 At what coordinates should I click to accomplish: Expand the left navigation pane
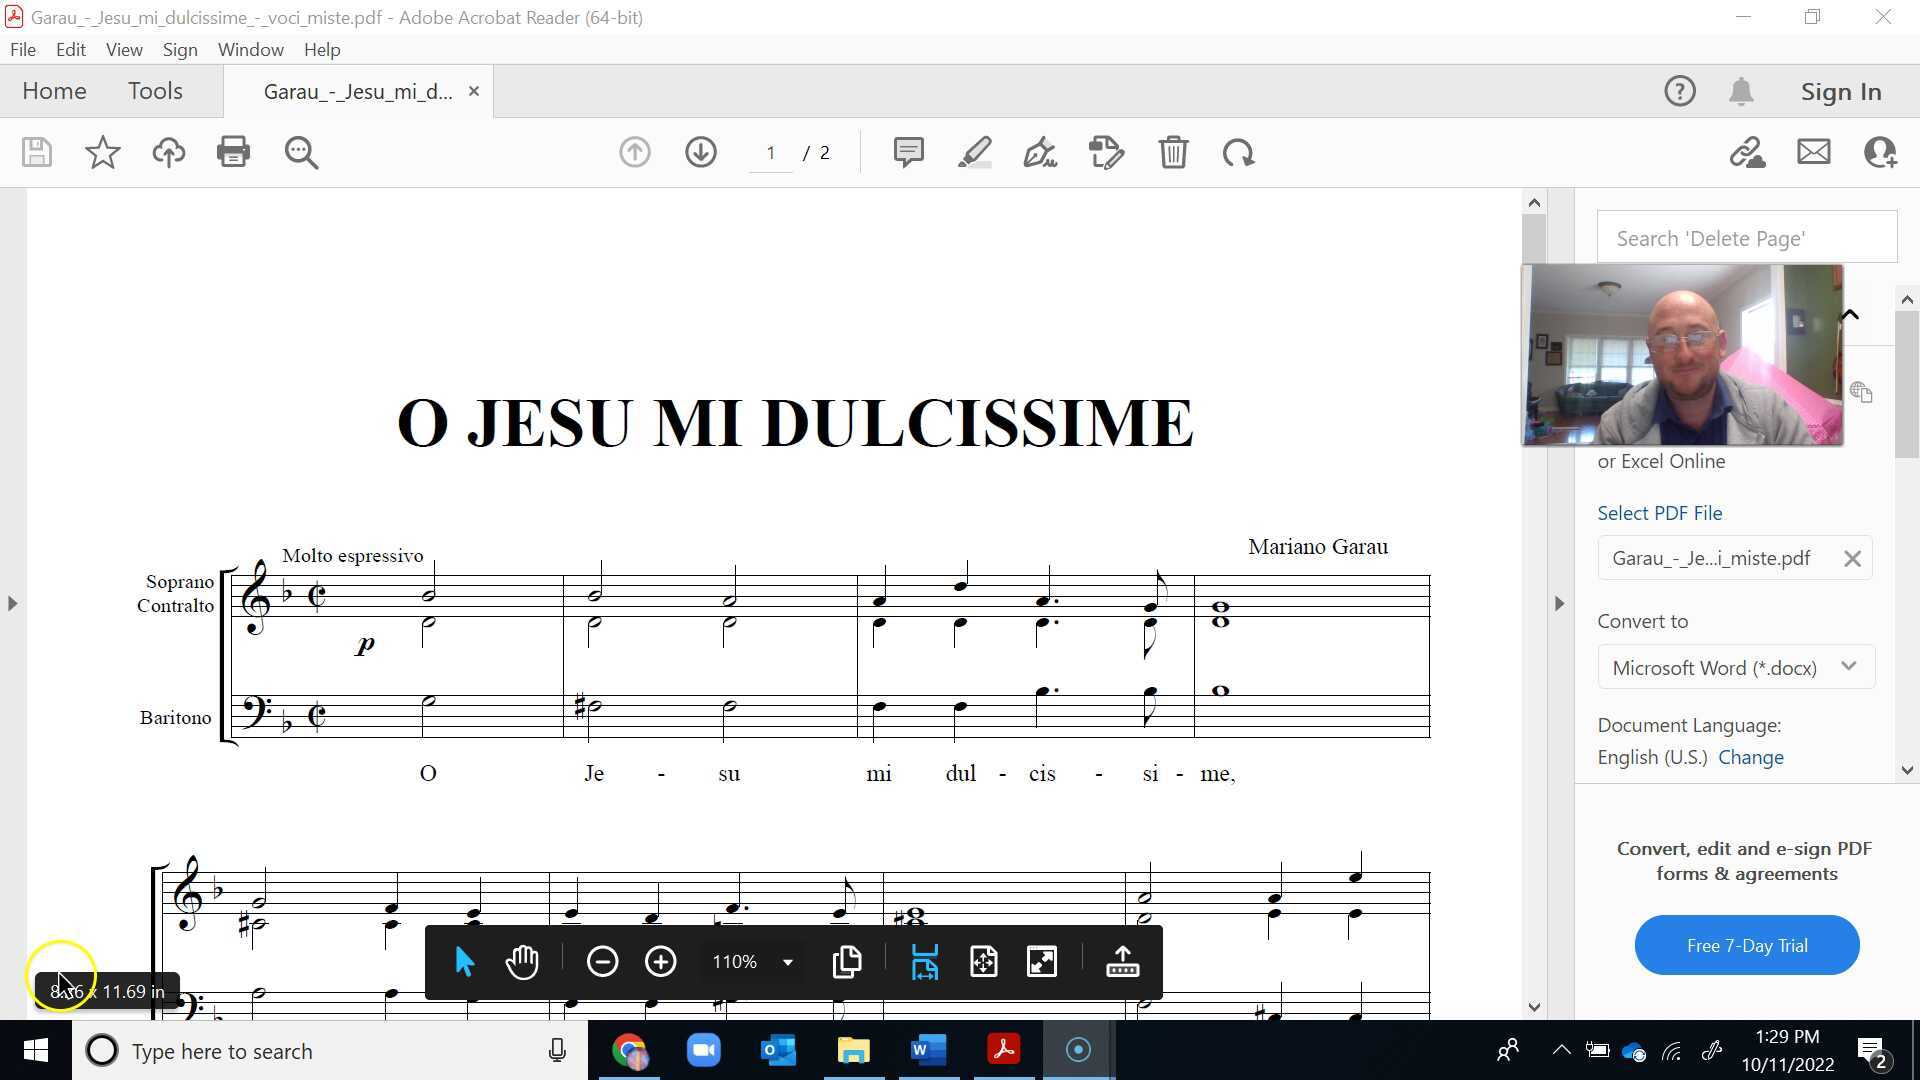pyautogui.click(x=13, y=602)
